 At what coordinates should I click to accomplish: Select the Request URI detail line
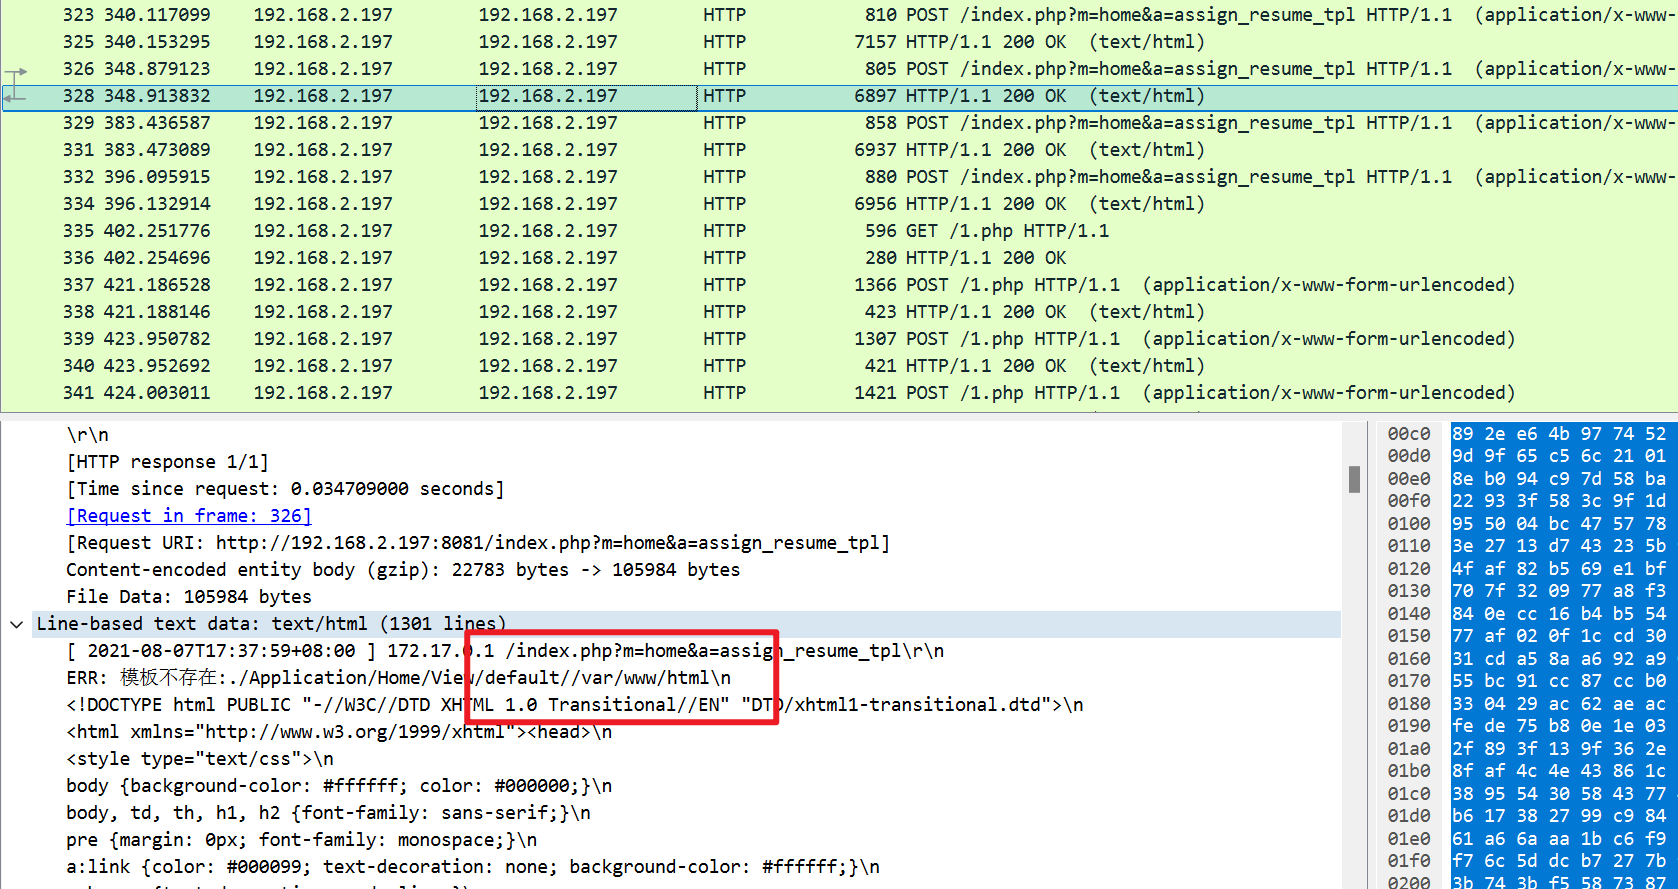[478, 543]
